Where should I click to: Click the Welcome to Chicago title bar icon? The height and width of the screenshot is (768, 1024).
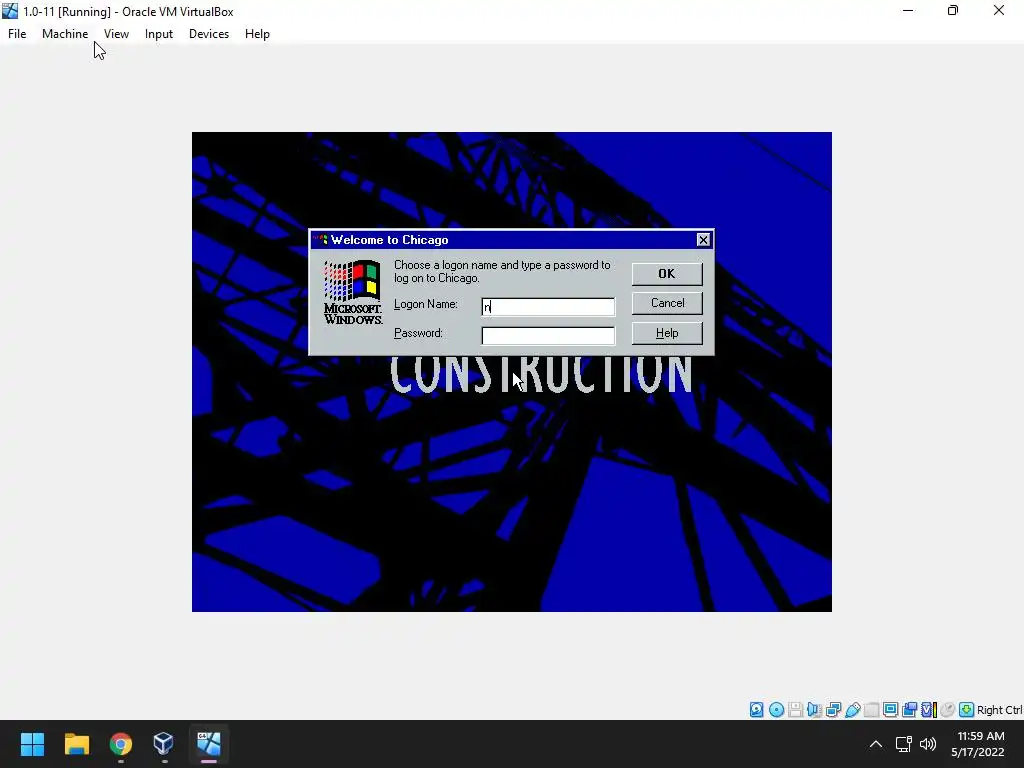[320, 240]
